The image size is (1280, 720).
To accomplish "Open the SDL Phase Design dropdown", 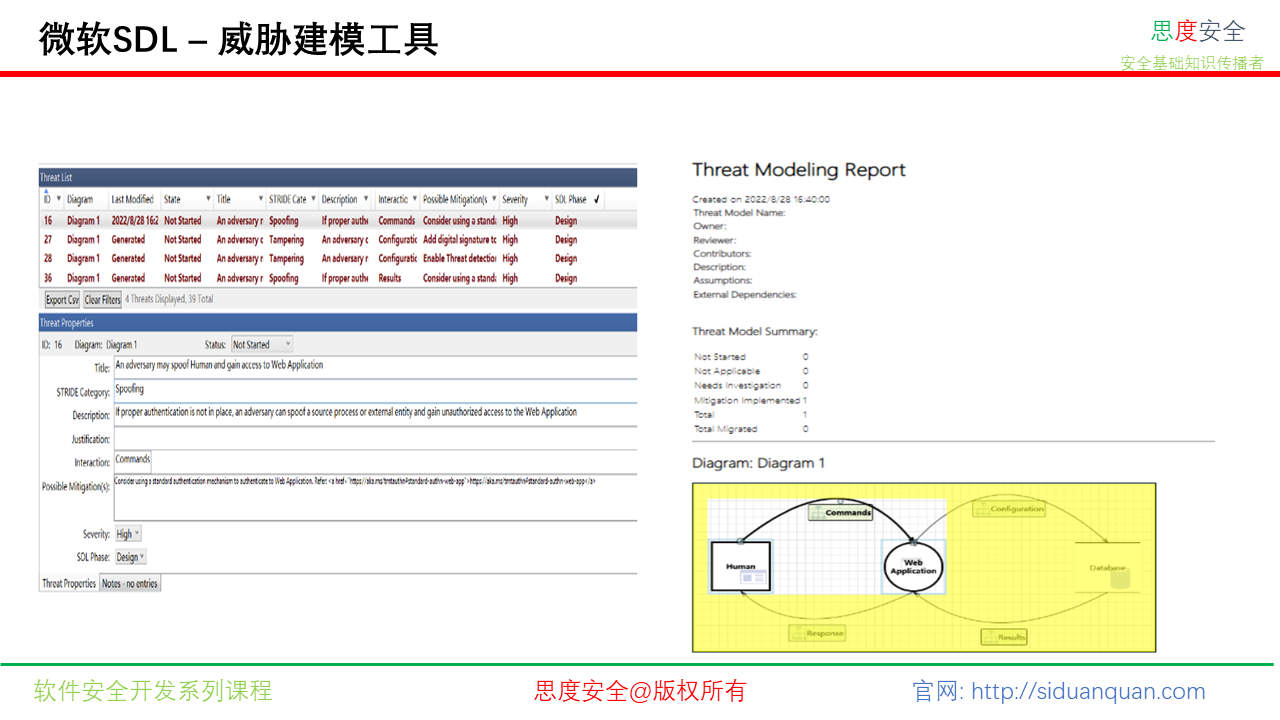I will pos(142,557).
